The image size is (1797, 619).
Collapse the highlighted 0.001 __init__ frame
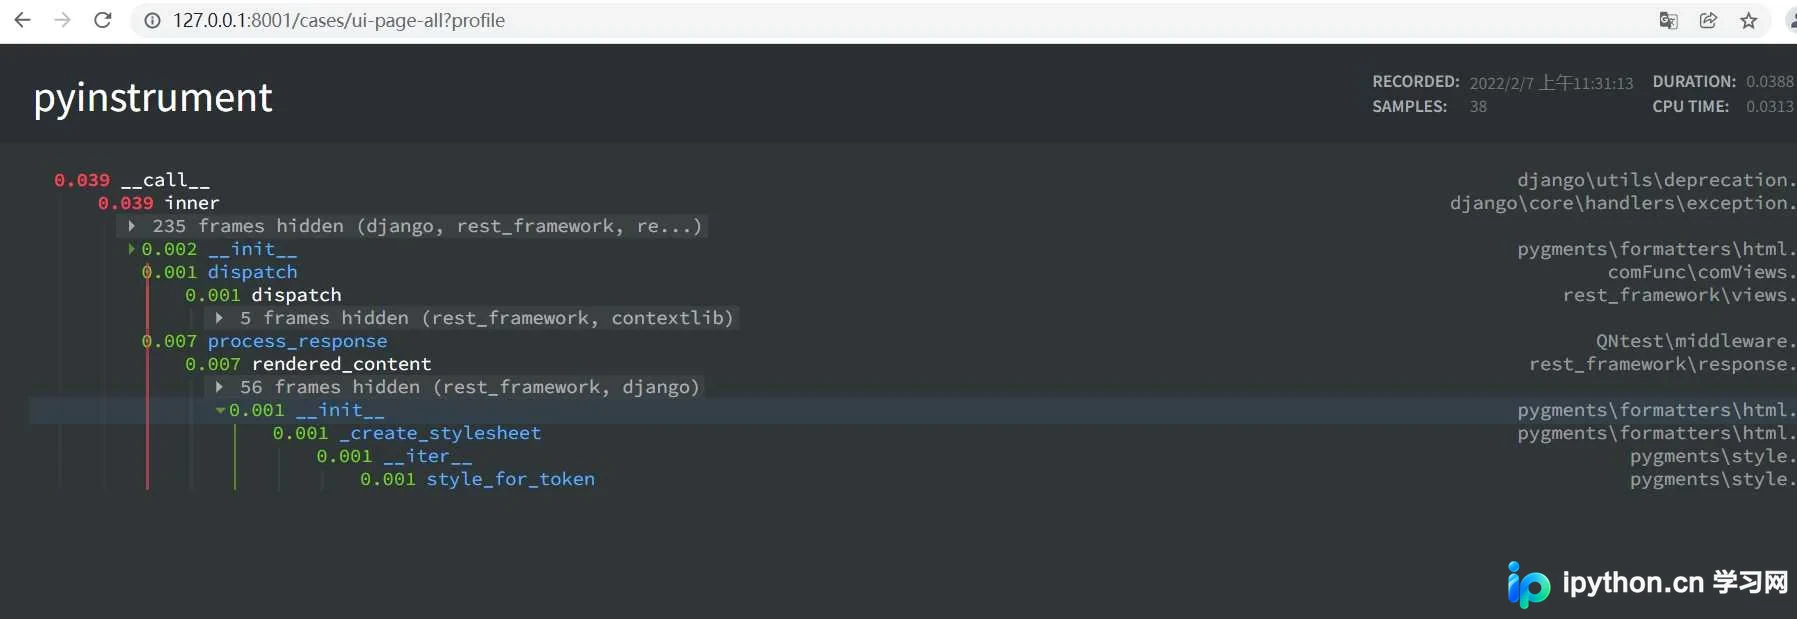[x=220, y=410]
